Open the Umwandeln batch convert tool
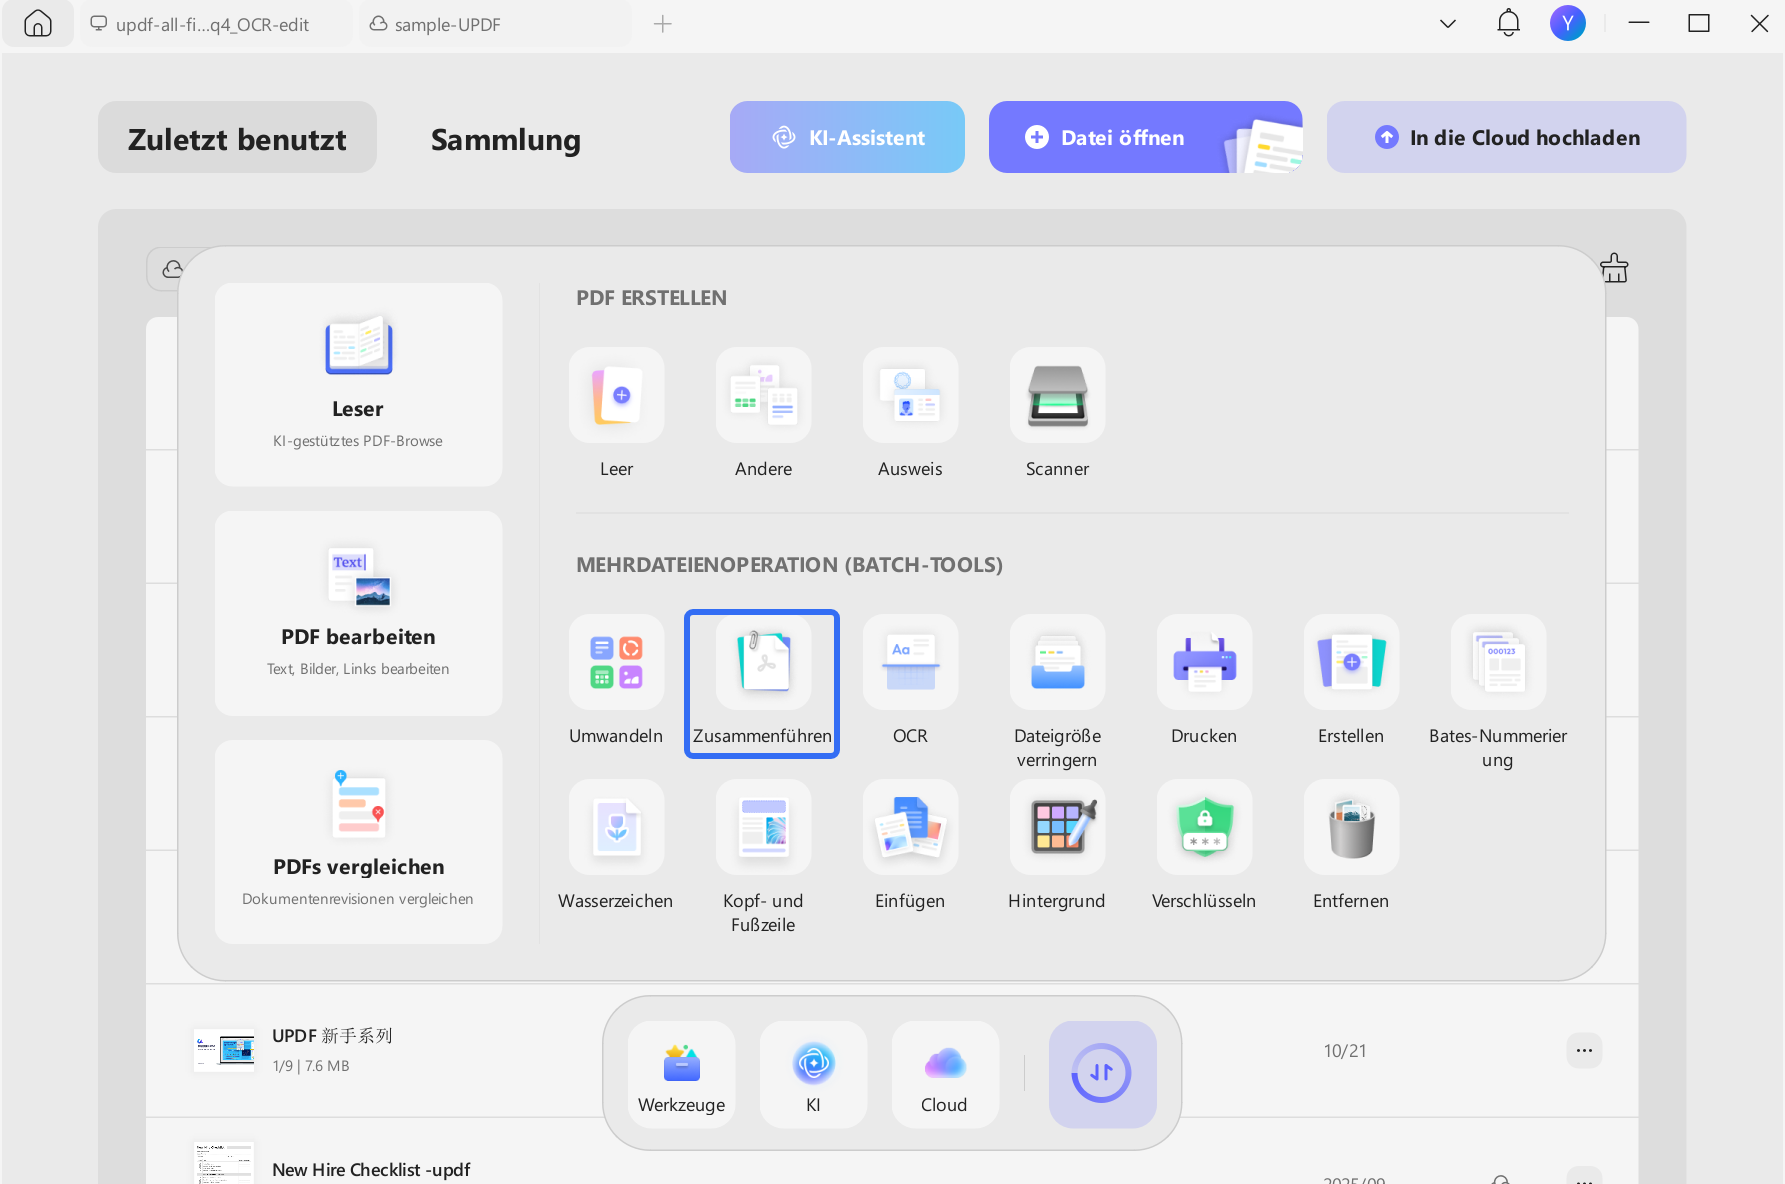The width and height of the screenshot is (1785, 1184). [x=616, y=662]
